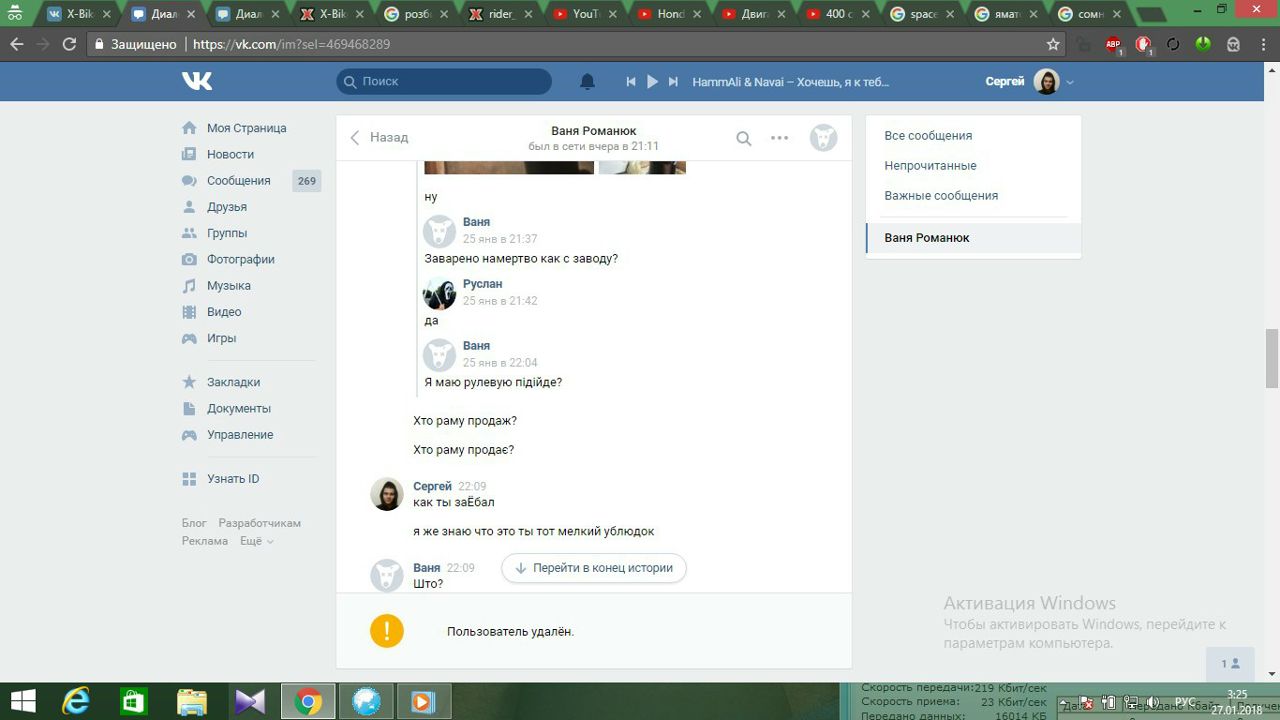Expand the Ещё footer dropdown
This screenshot has width=1280, height=720.
point(256,541)
